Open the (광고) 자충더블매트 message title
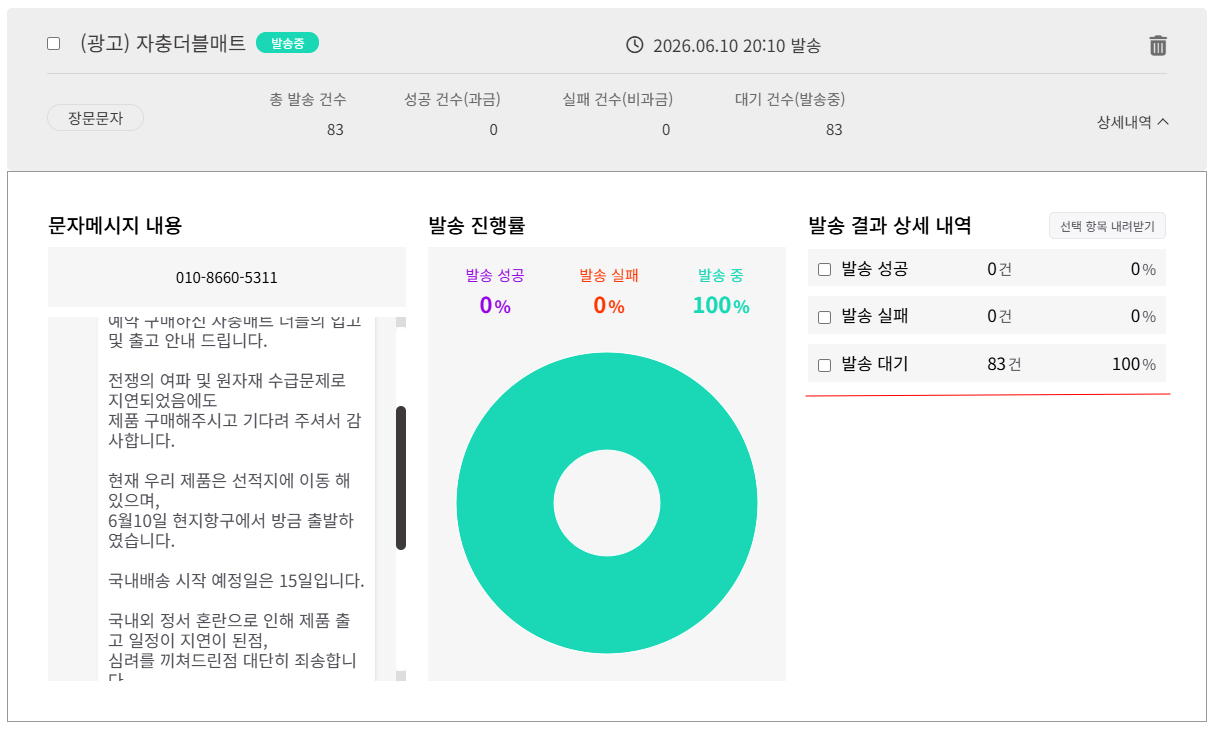1232x735 pixels. [x=163, y=44]
